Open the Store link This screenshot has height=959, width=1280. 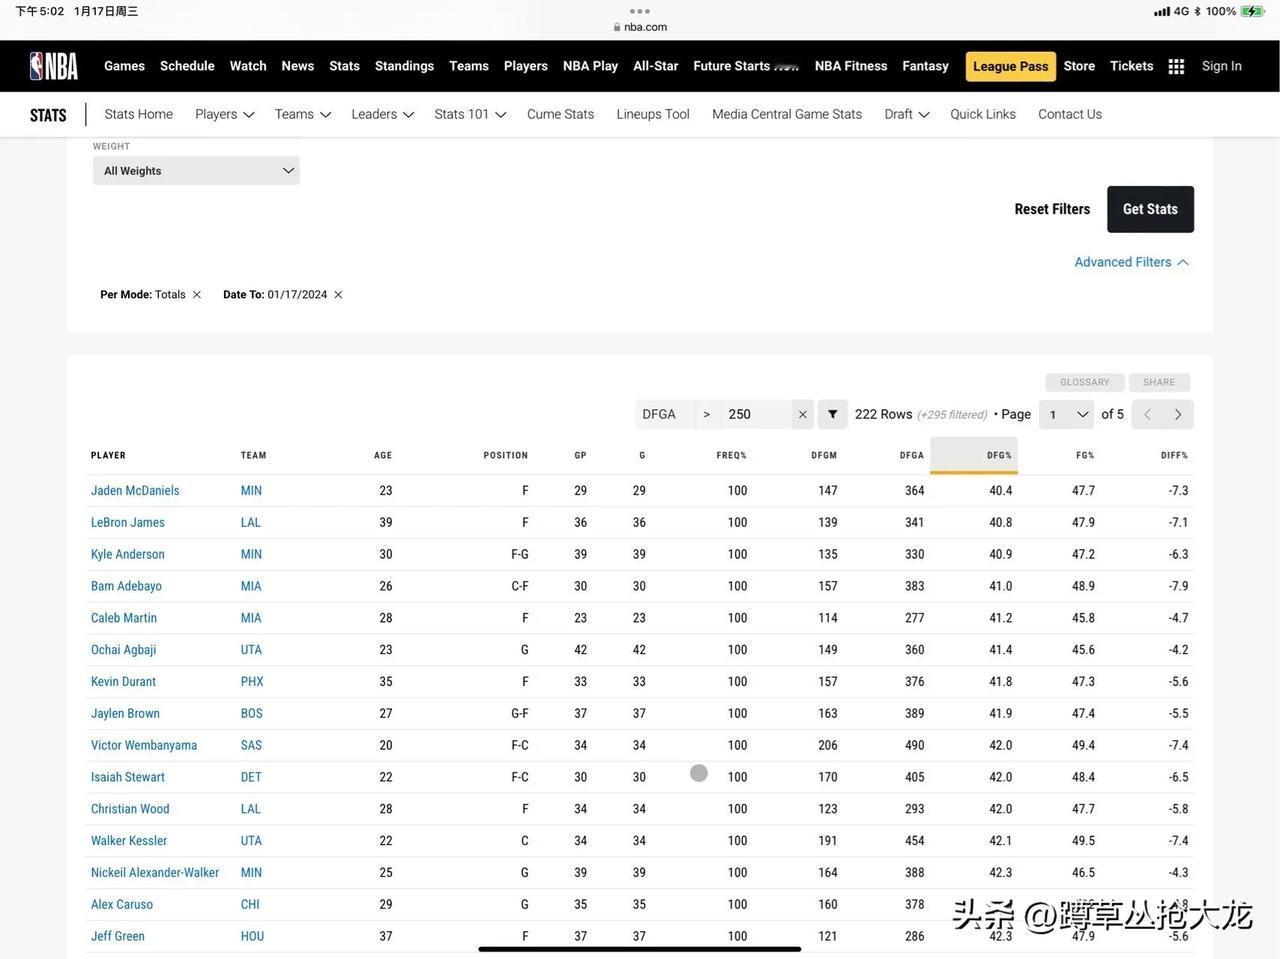tap(1079, 66)
